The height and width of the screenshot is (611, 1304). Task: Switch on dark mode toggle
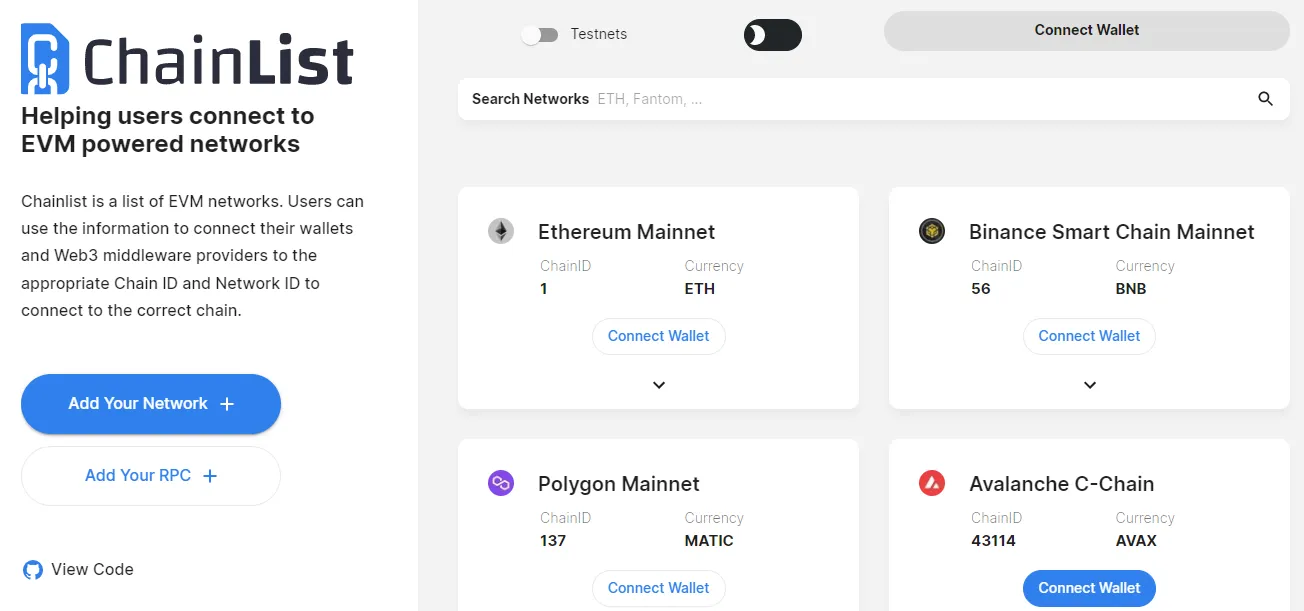click(x=772, y=35)
